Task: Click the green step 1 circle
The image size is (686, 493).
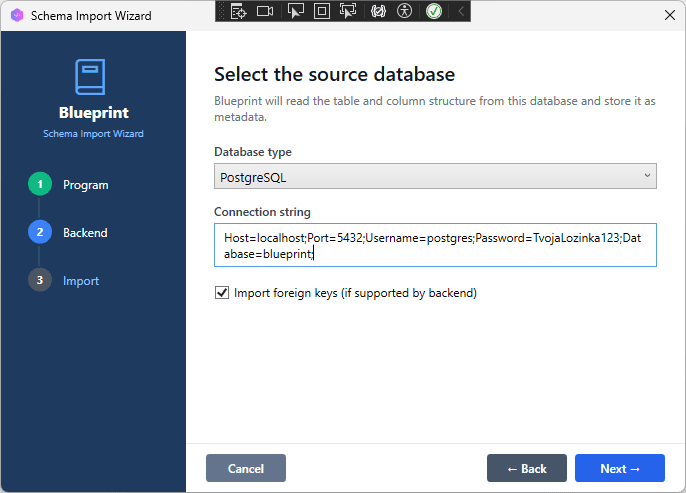Action: point(40,184)
